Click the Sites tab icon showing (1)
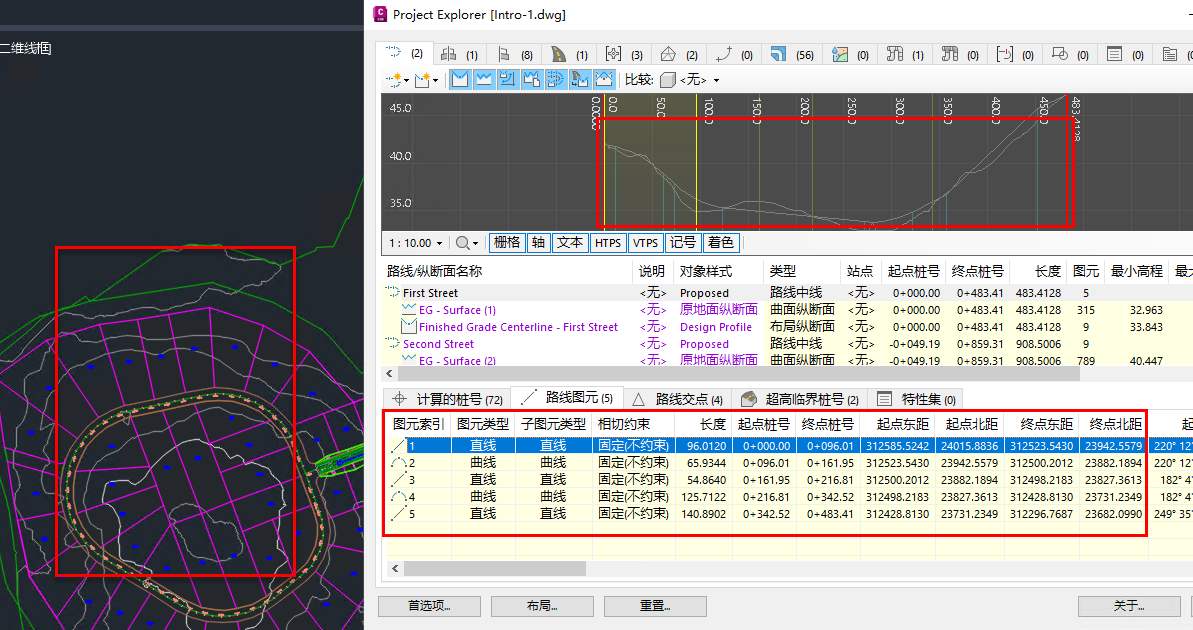1193x630 pixels. [458, 54]
